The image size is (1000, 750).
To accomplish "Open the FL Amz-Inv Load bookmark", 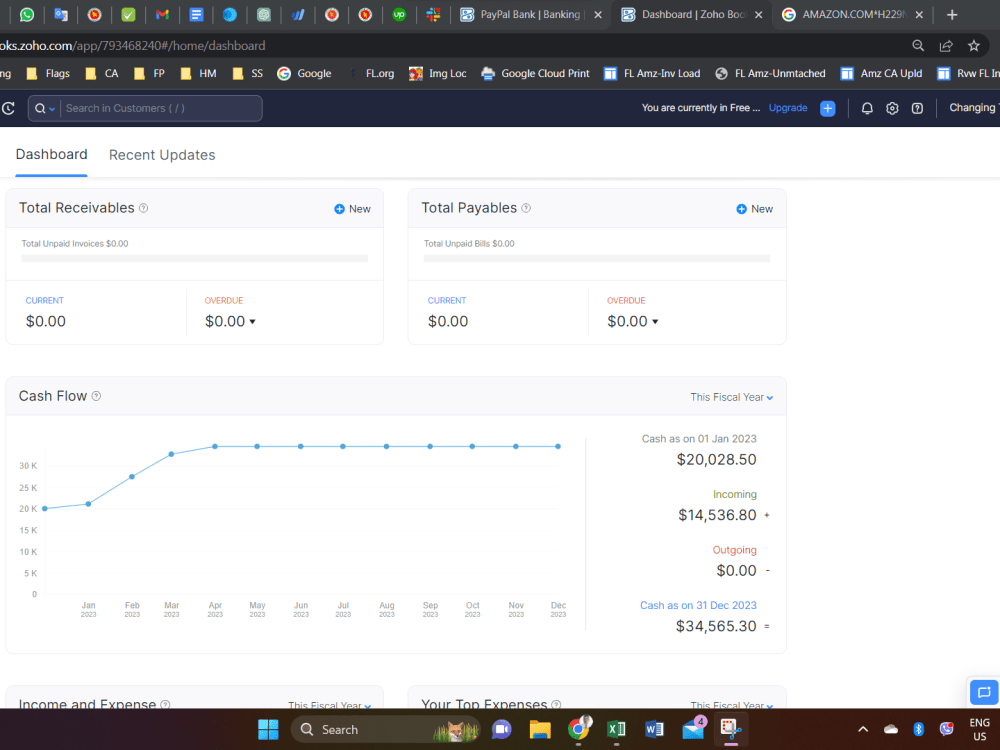I will pos(651,73).
